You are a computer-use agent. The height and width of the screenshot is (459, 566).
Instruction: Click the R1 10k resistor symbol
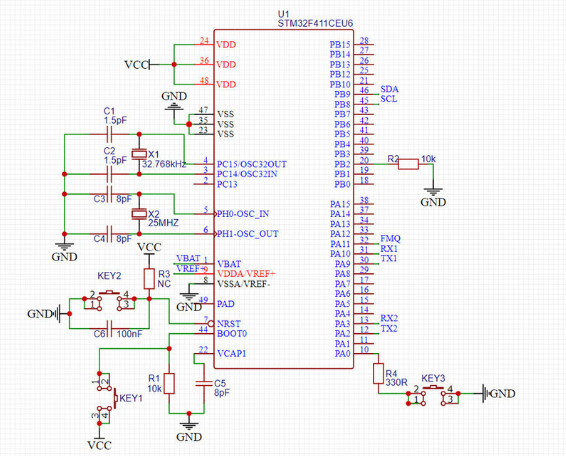pyautogui.click(x=169, y=383)
